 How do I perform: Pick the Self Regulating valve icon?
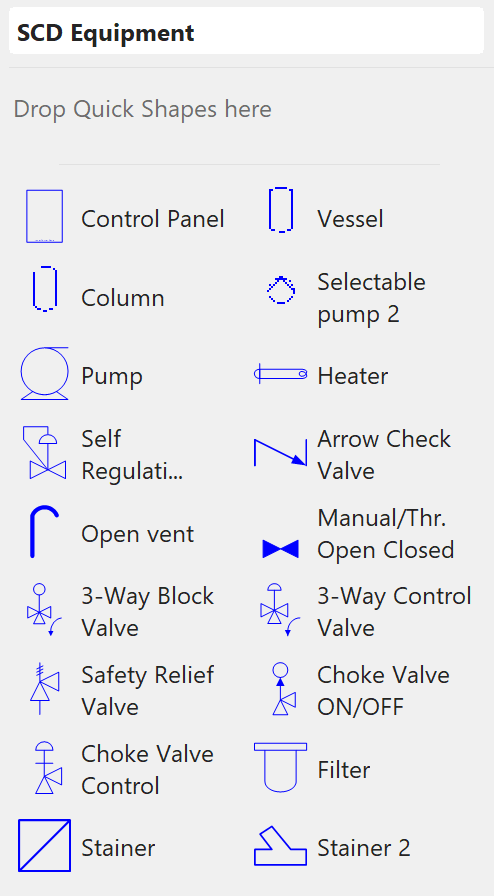[x=45, y=453]
